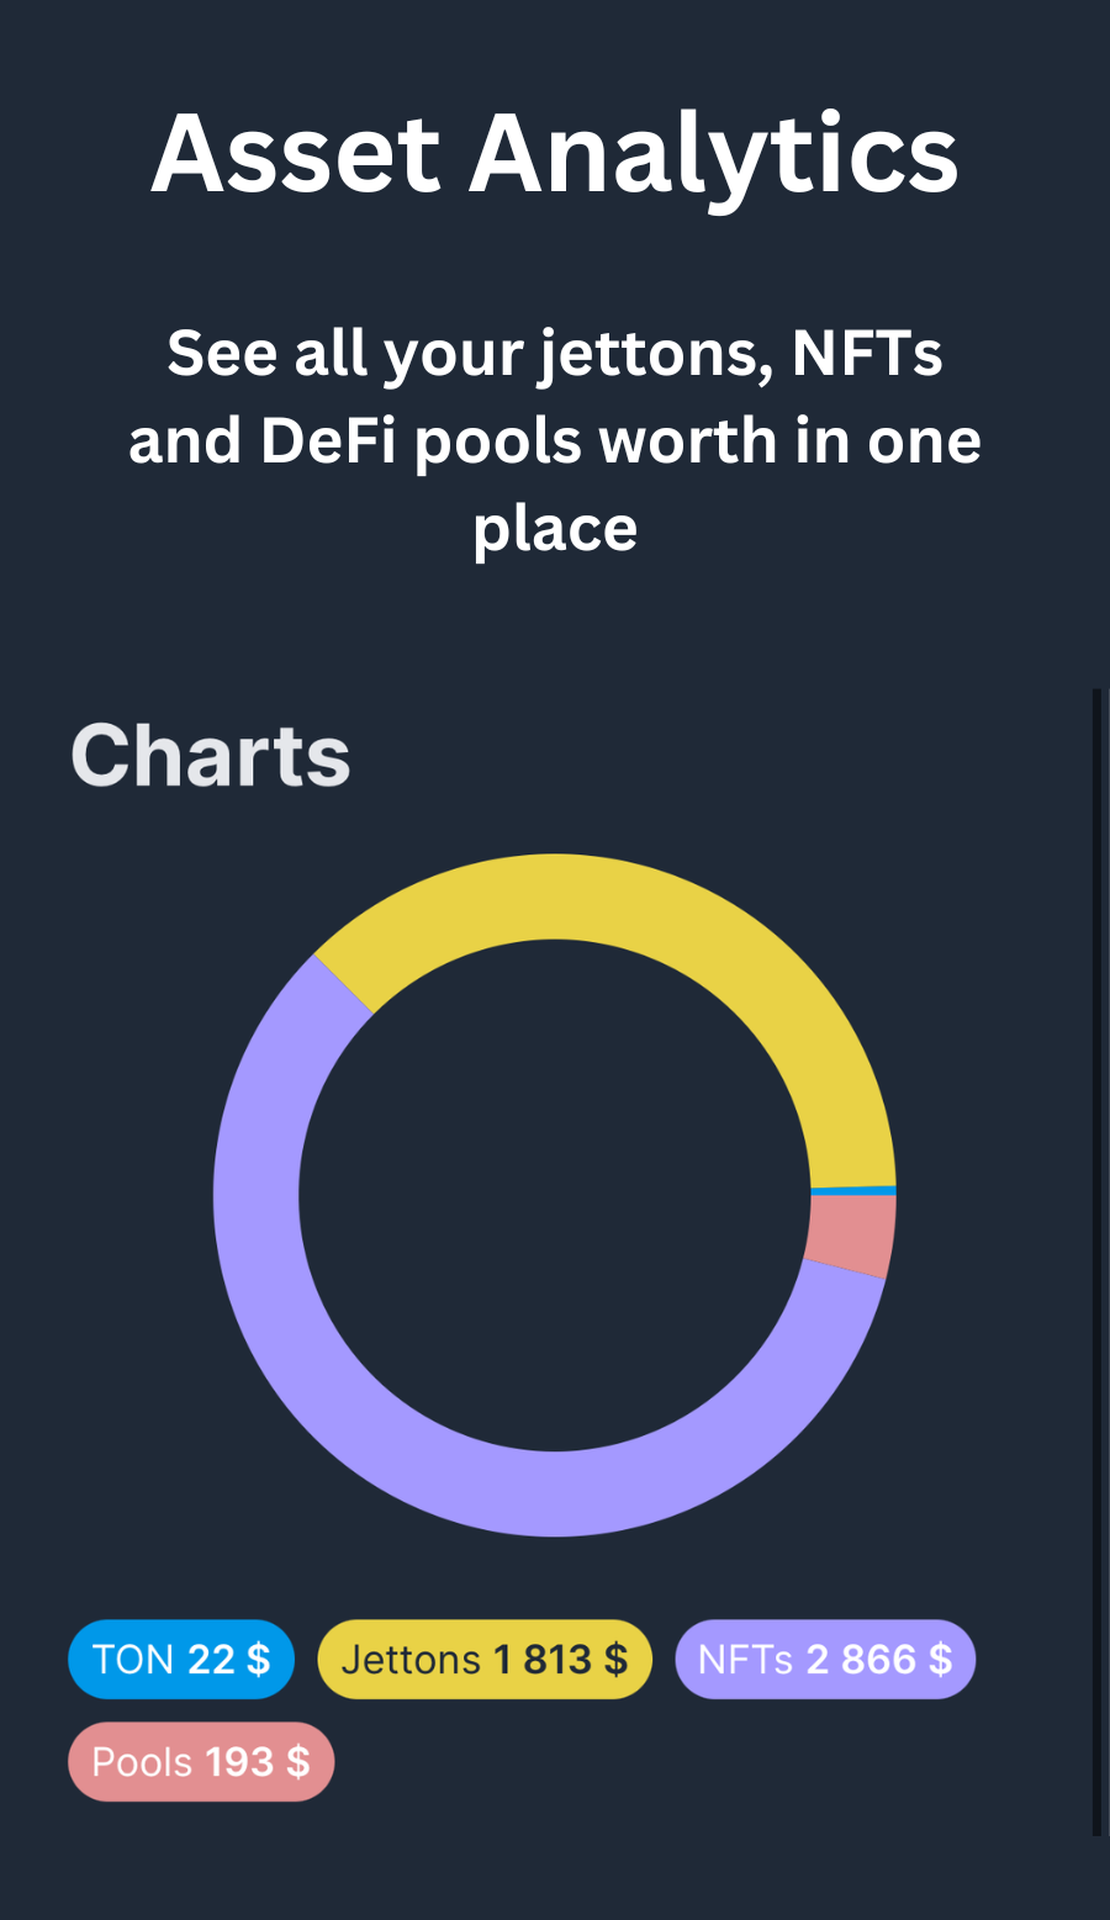Select the thin blue TON donut slice
Screen dimensions: 1110x1920
854,1190
